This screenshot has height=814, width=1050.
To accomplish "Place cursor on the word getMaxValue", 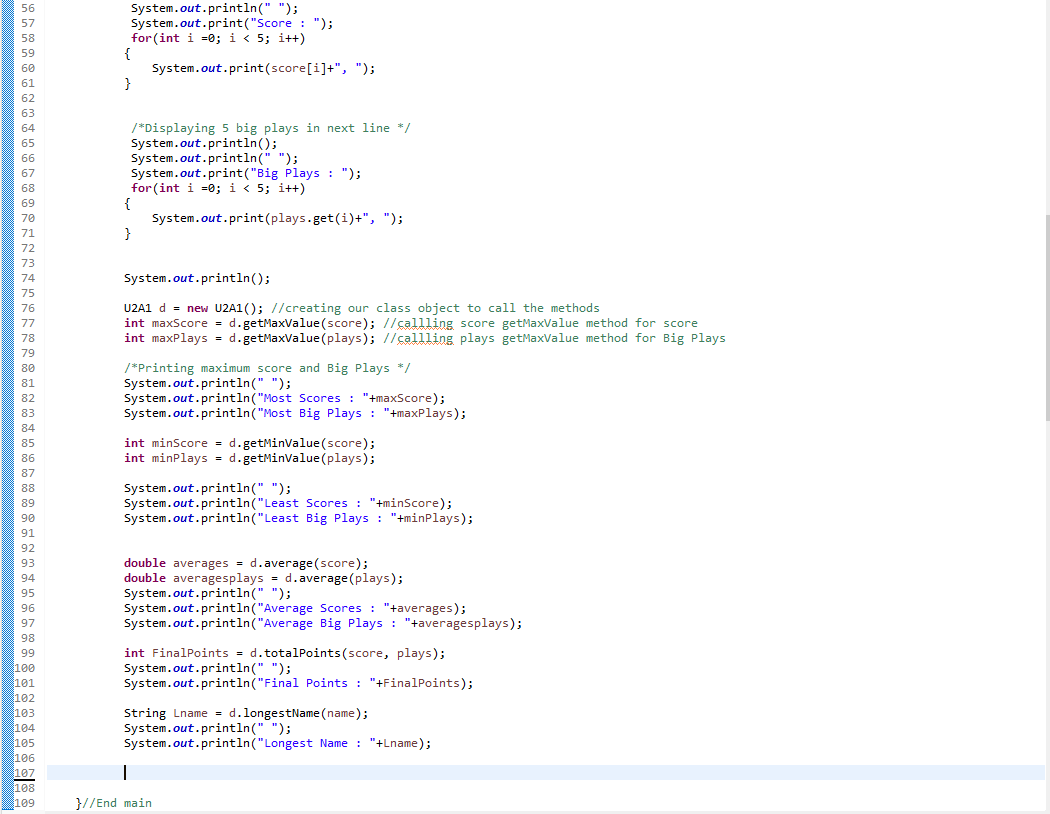I will tap(282, 322).
